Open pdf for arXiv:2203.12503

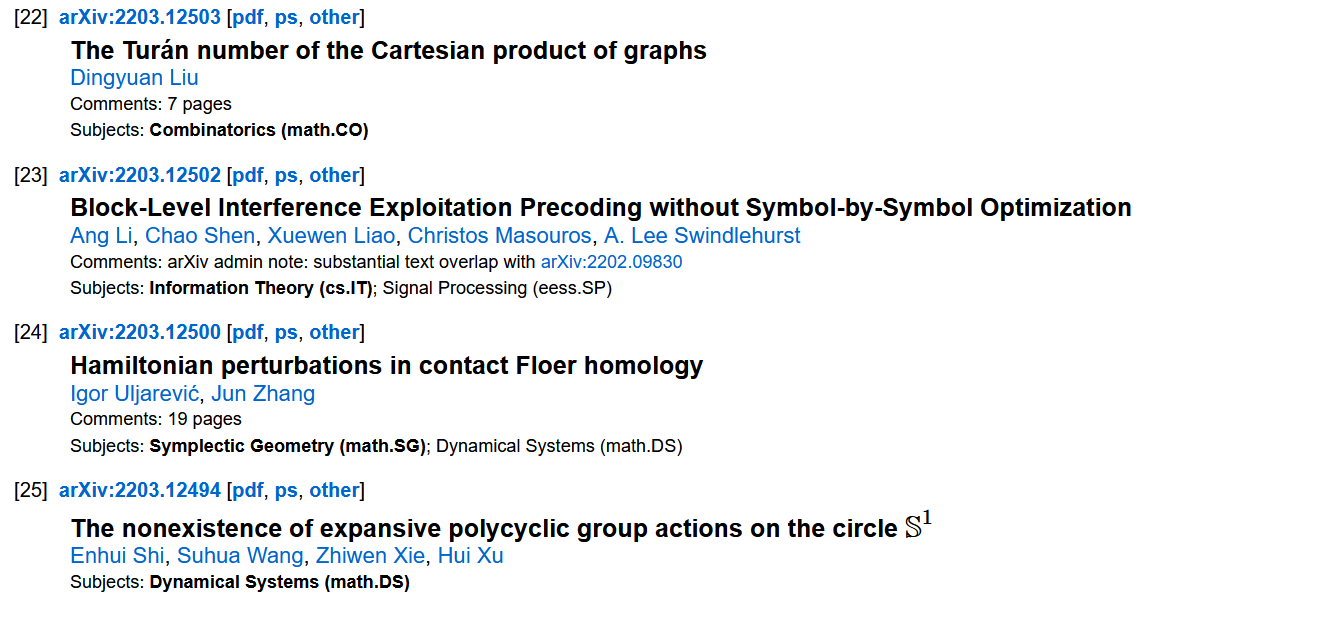pos(248,17)
